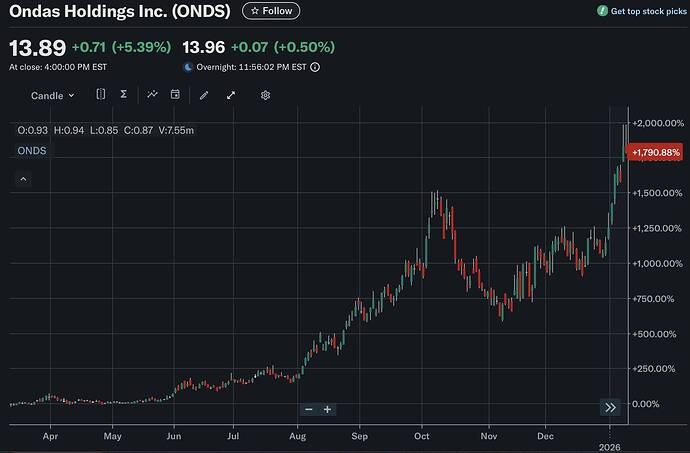The width and height of the screenshot is (690, 453).
Task: Click the +1,000.00% axis label
Action: click(x=658, y=263)
